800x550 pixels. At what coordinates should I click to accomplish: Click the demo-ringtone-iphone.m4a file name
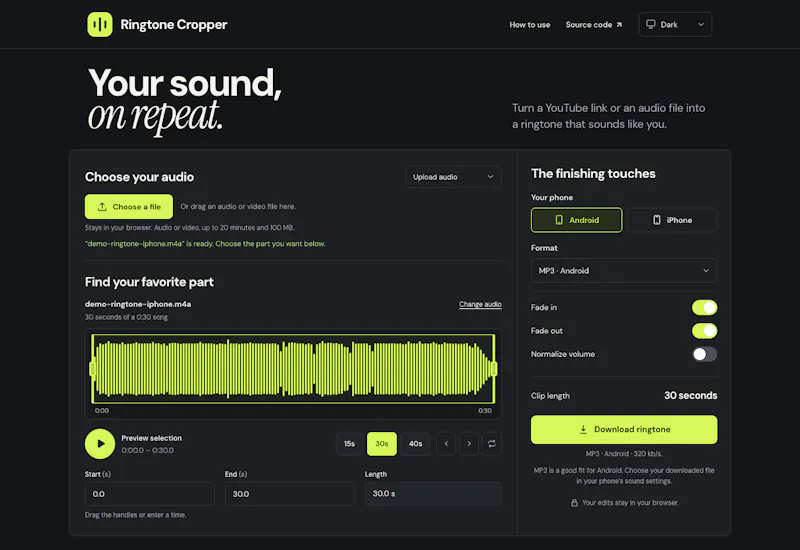[x=138, y=304]
